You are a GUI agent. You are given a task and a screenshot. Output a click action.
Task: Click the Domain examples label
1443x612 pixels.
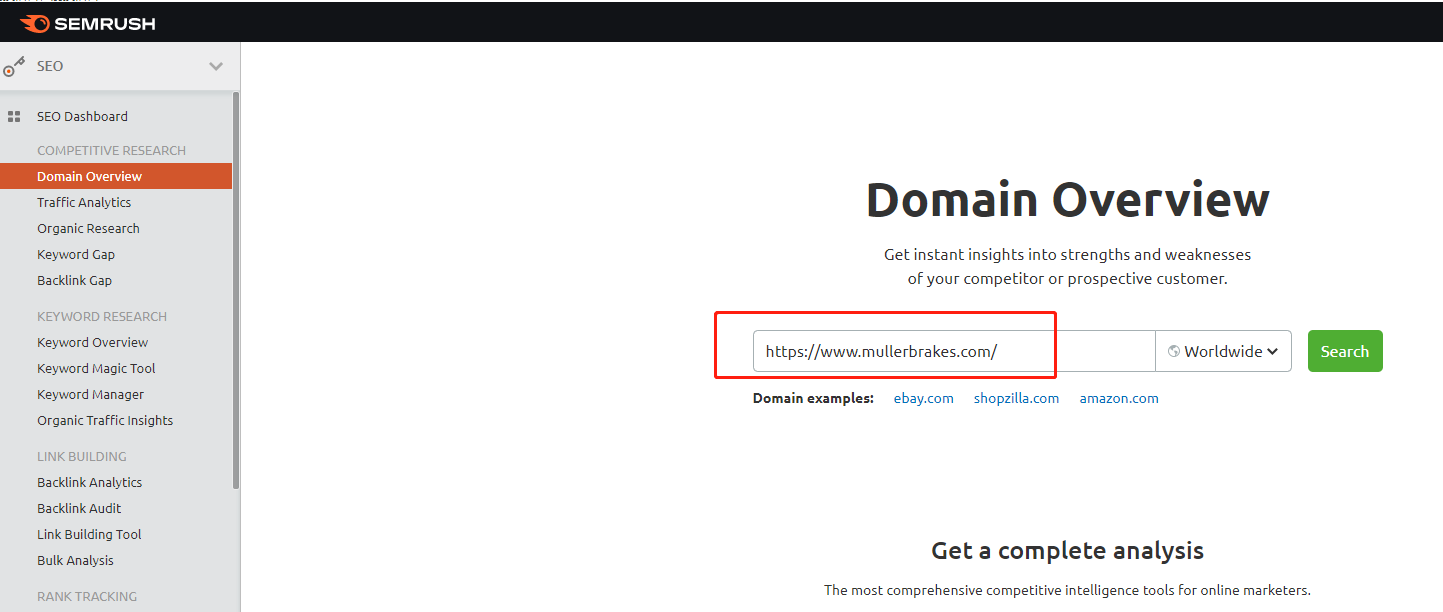pyautogui.click(x=813, y=398)
